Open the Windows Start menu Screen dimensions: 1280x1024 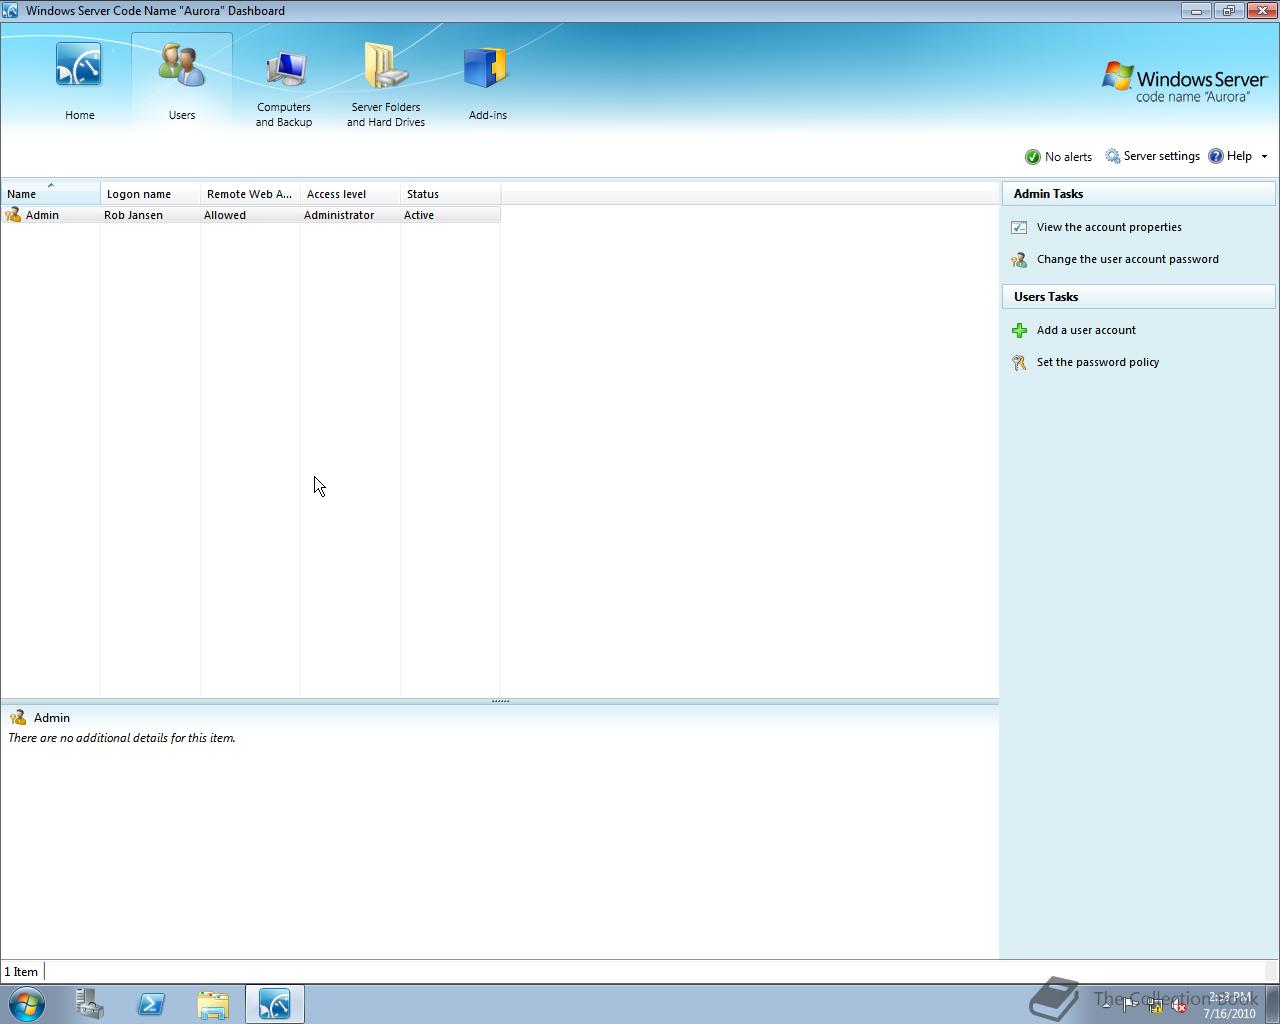(x=27, y=1004)
